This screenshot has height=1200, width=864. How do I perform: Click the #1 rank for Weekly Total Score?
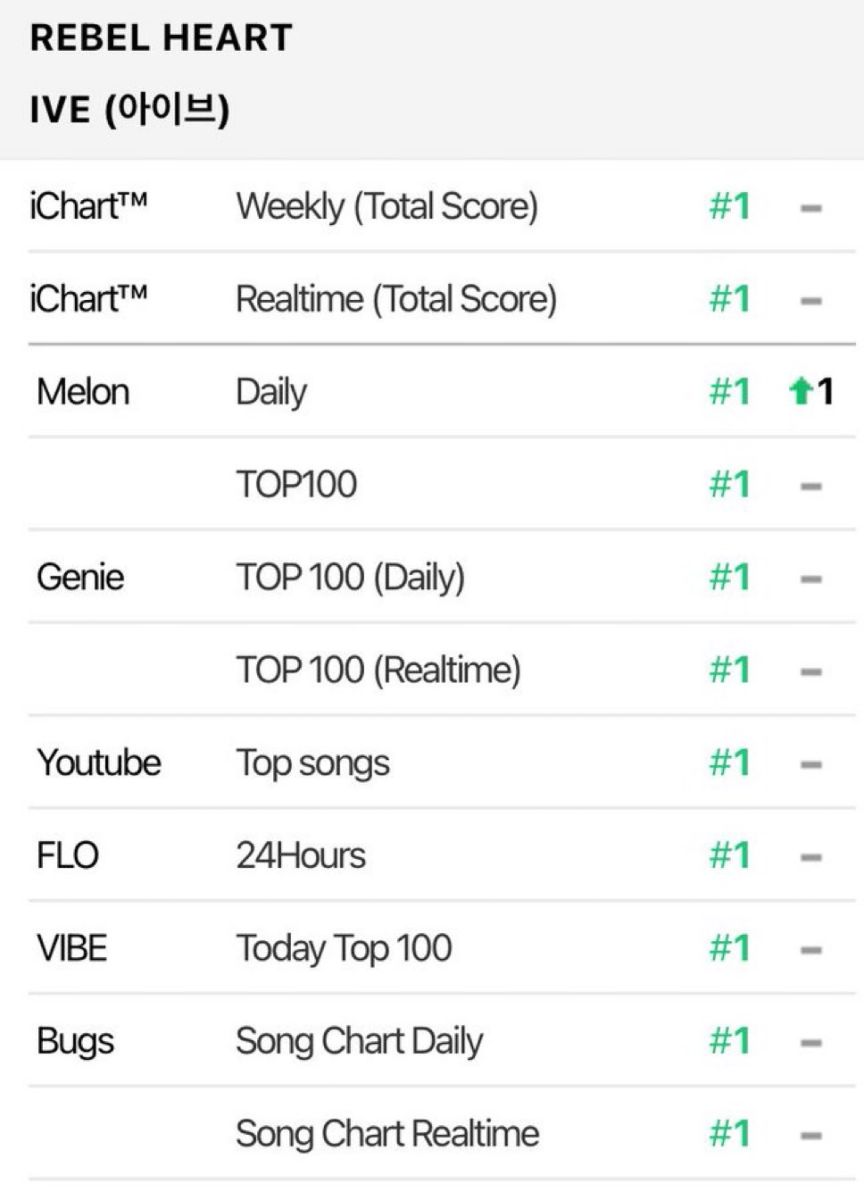coord(729,207)
